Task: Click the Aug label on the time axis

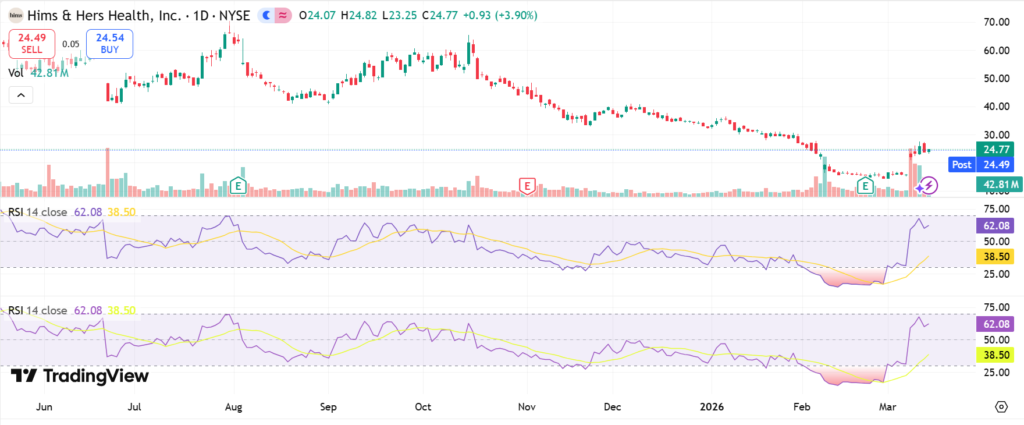Action: (x=233, y=407)
